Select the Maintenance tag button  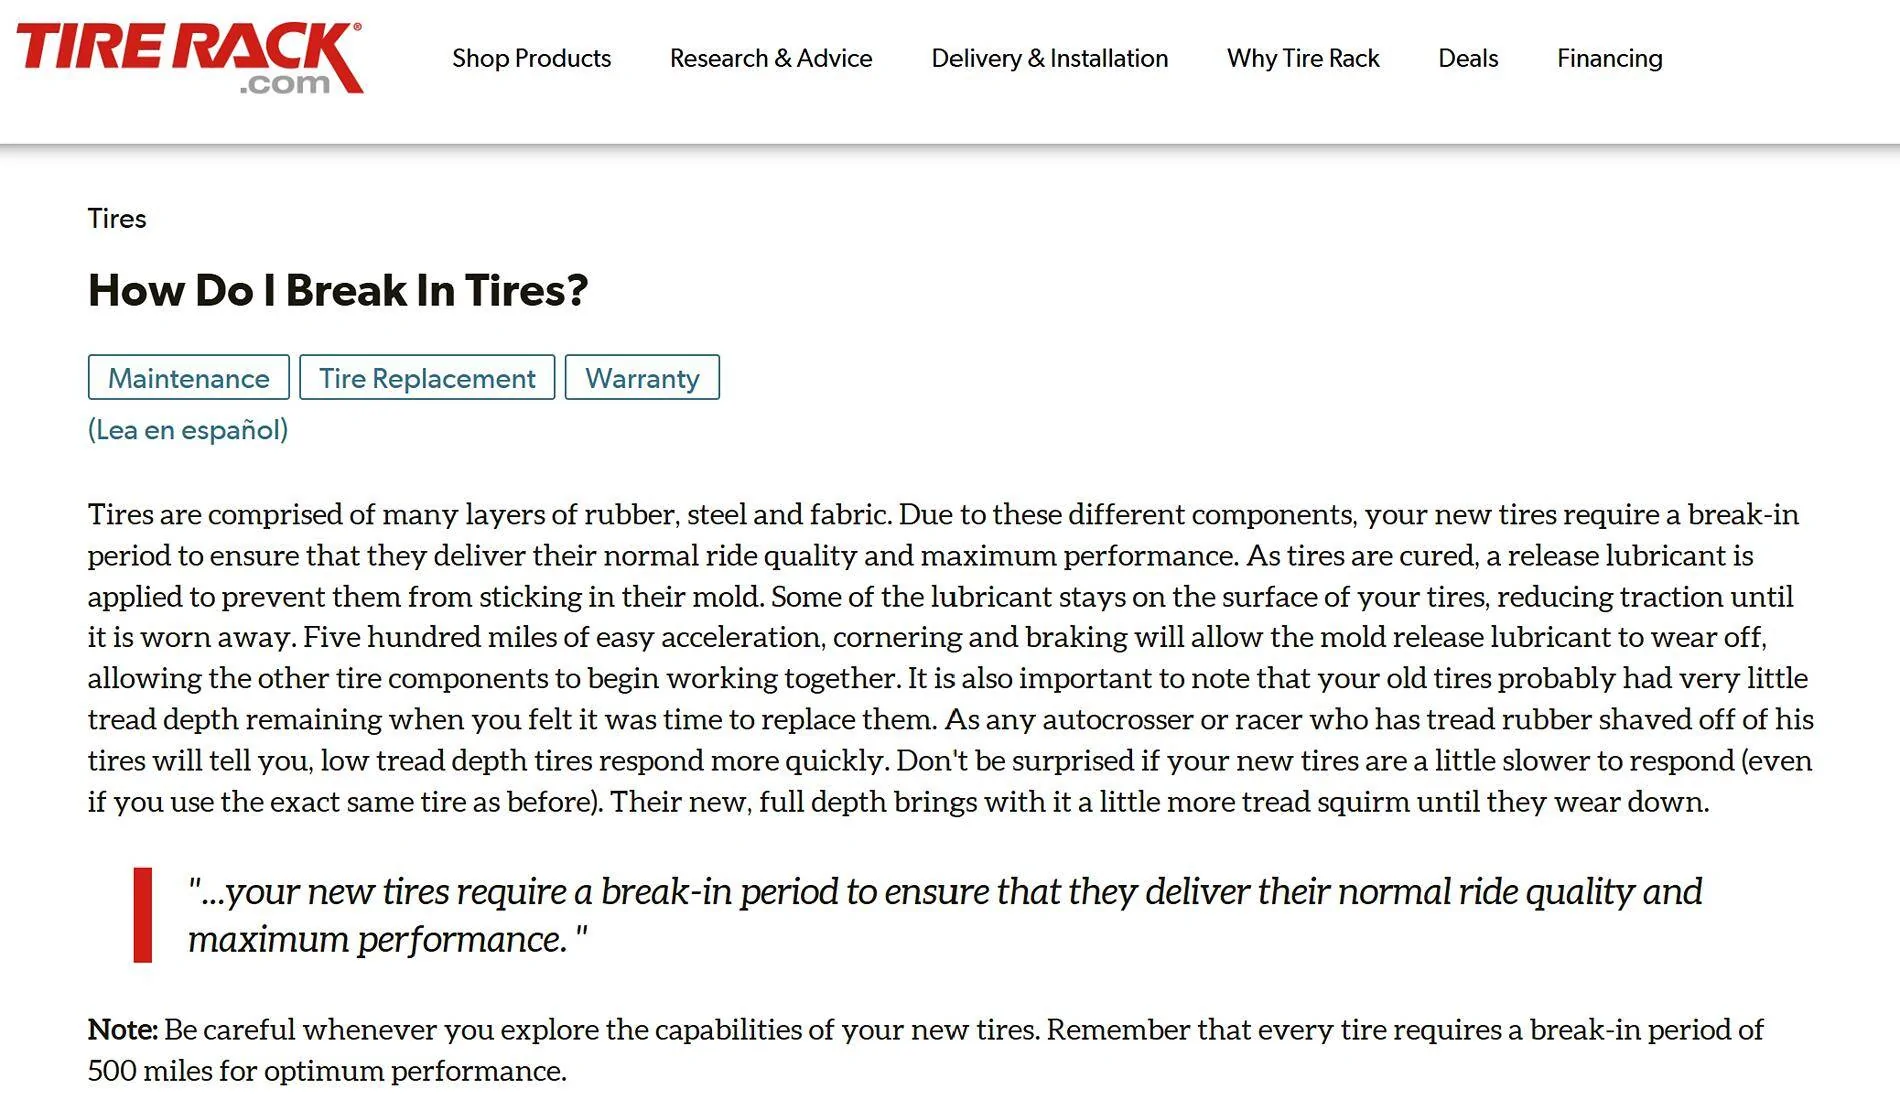tap(189, 377)
